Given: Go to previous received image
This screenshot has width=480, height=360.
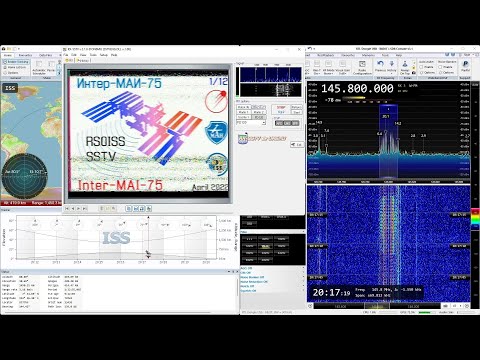Looking at the screenshot, I should tap(73, 209).
